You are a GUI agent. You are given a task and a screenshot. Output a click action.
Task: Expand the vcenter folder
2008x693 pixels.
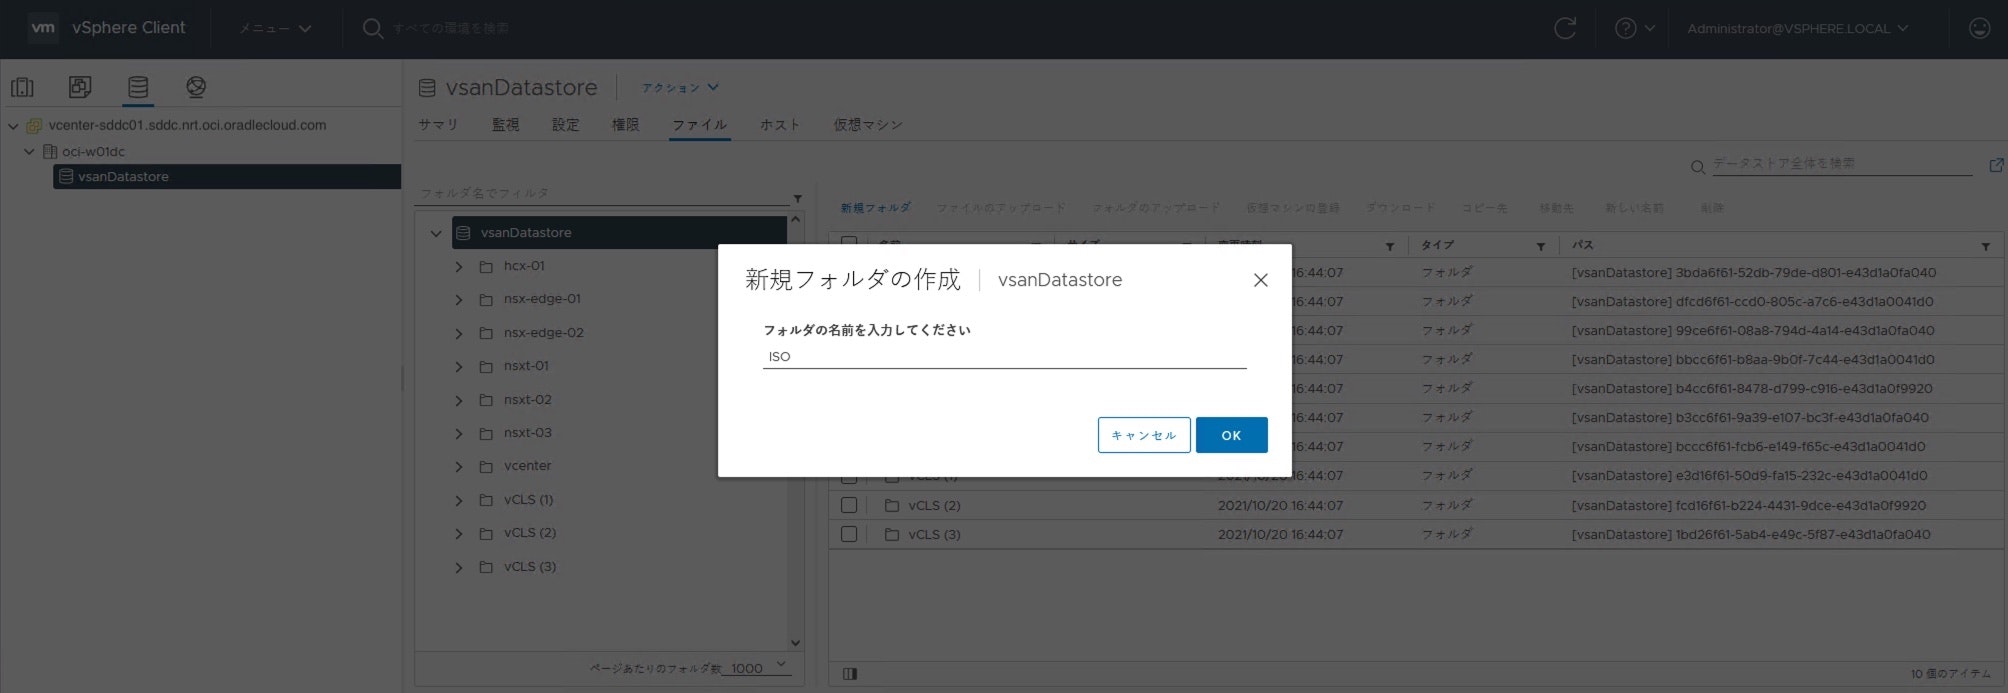459,467
